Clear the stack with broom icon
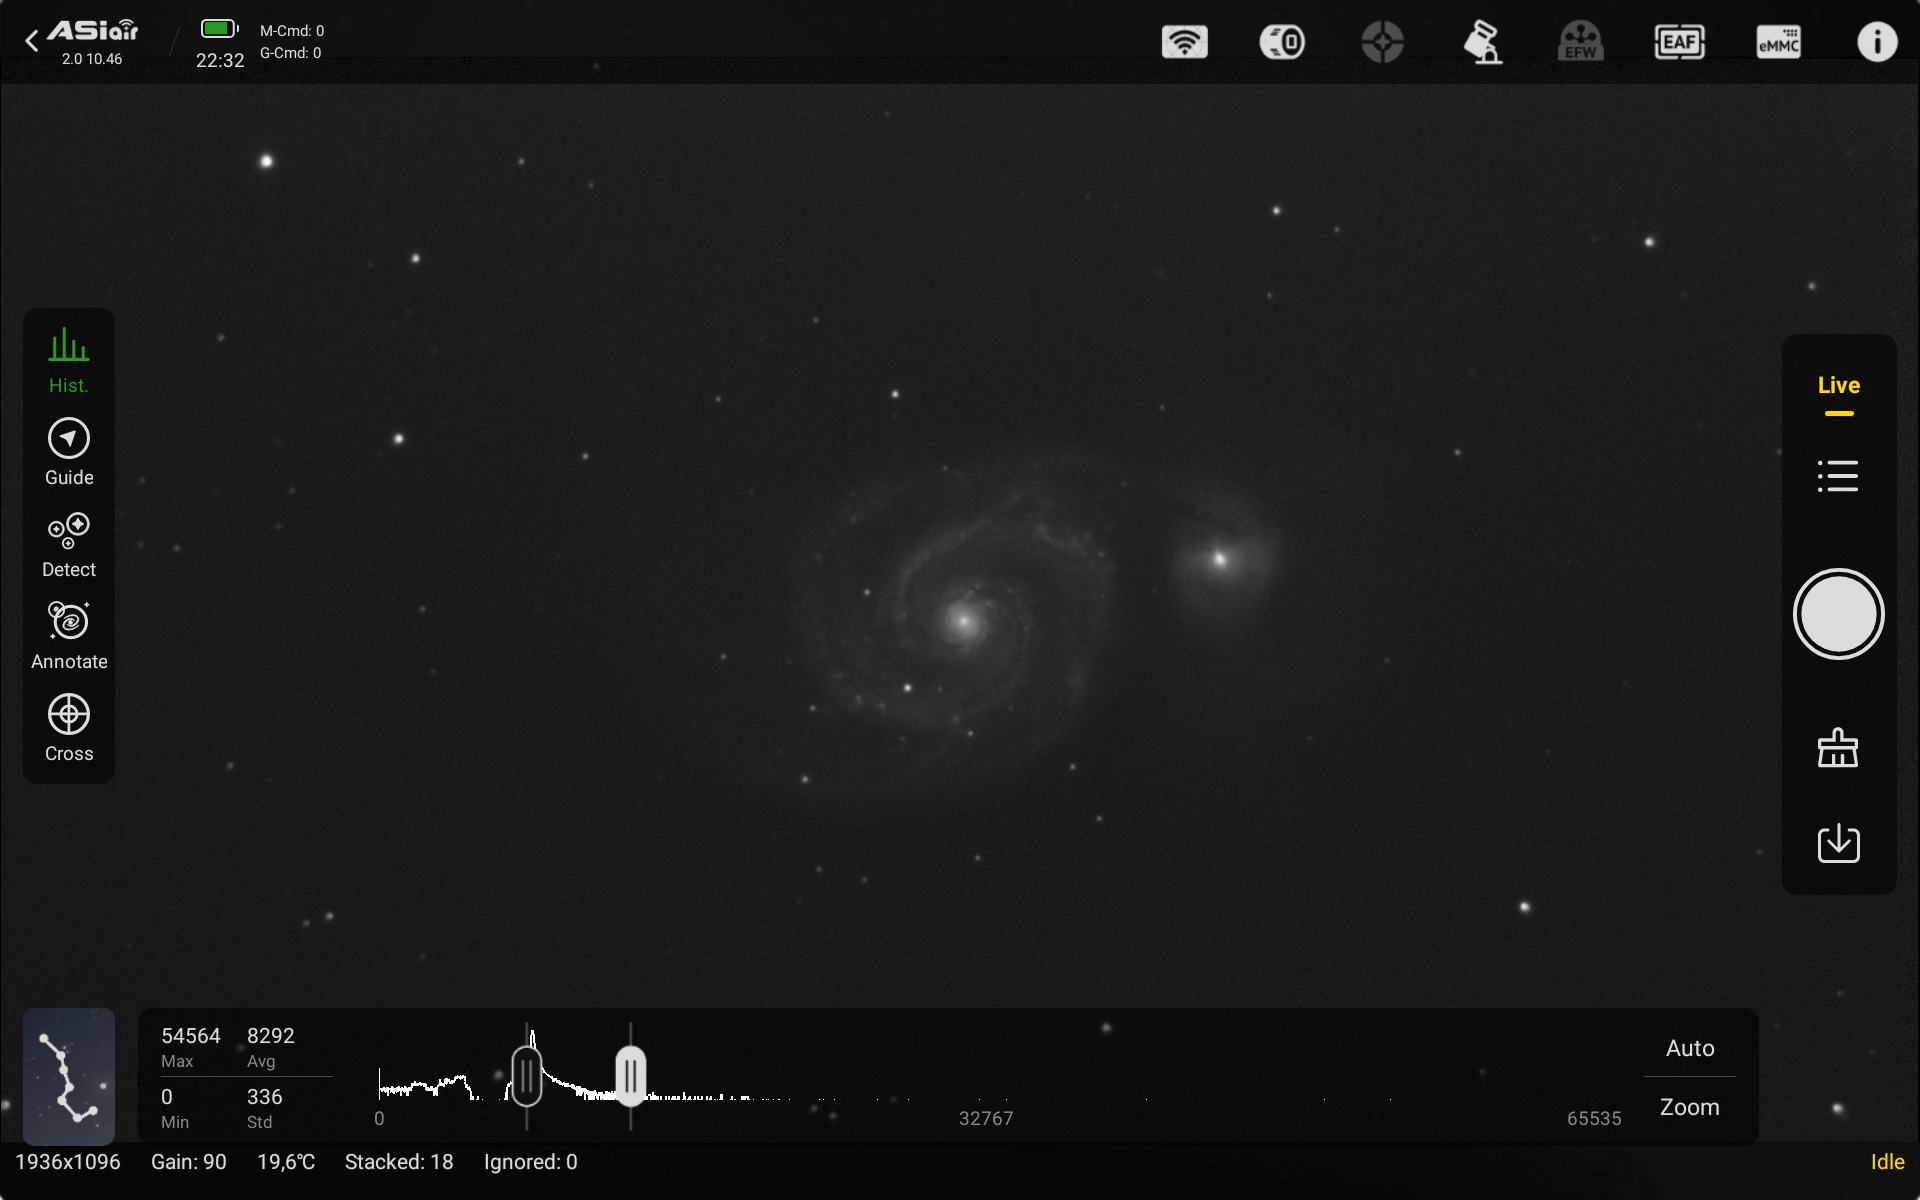This screenshot has width=1920, height=1200. 1838,748
